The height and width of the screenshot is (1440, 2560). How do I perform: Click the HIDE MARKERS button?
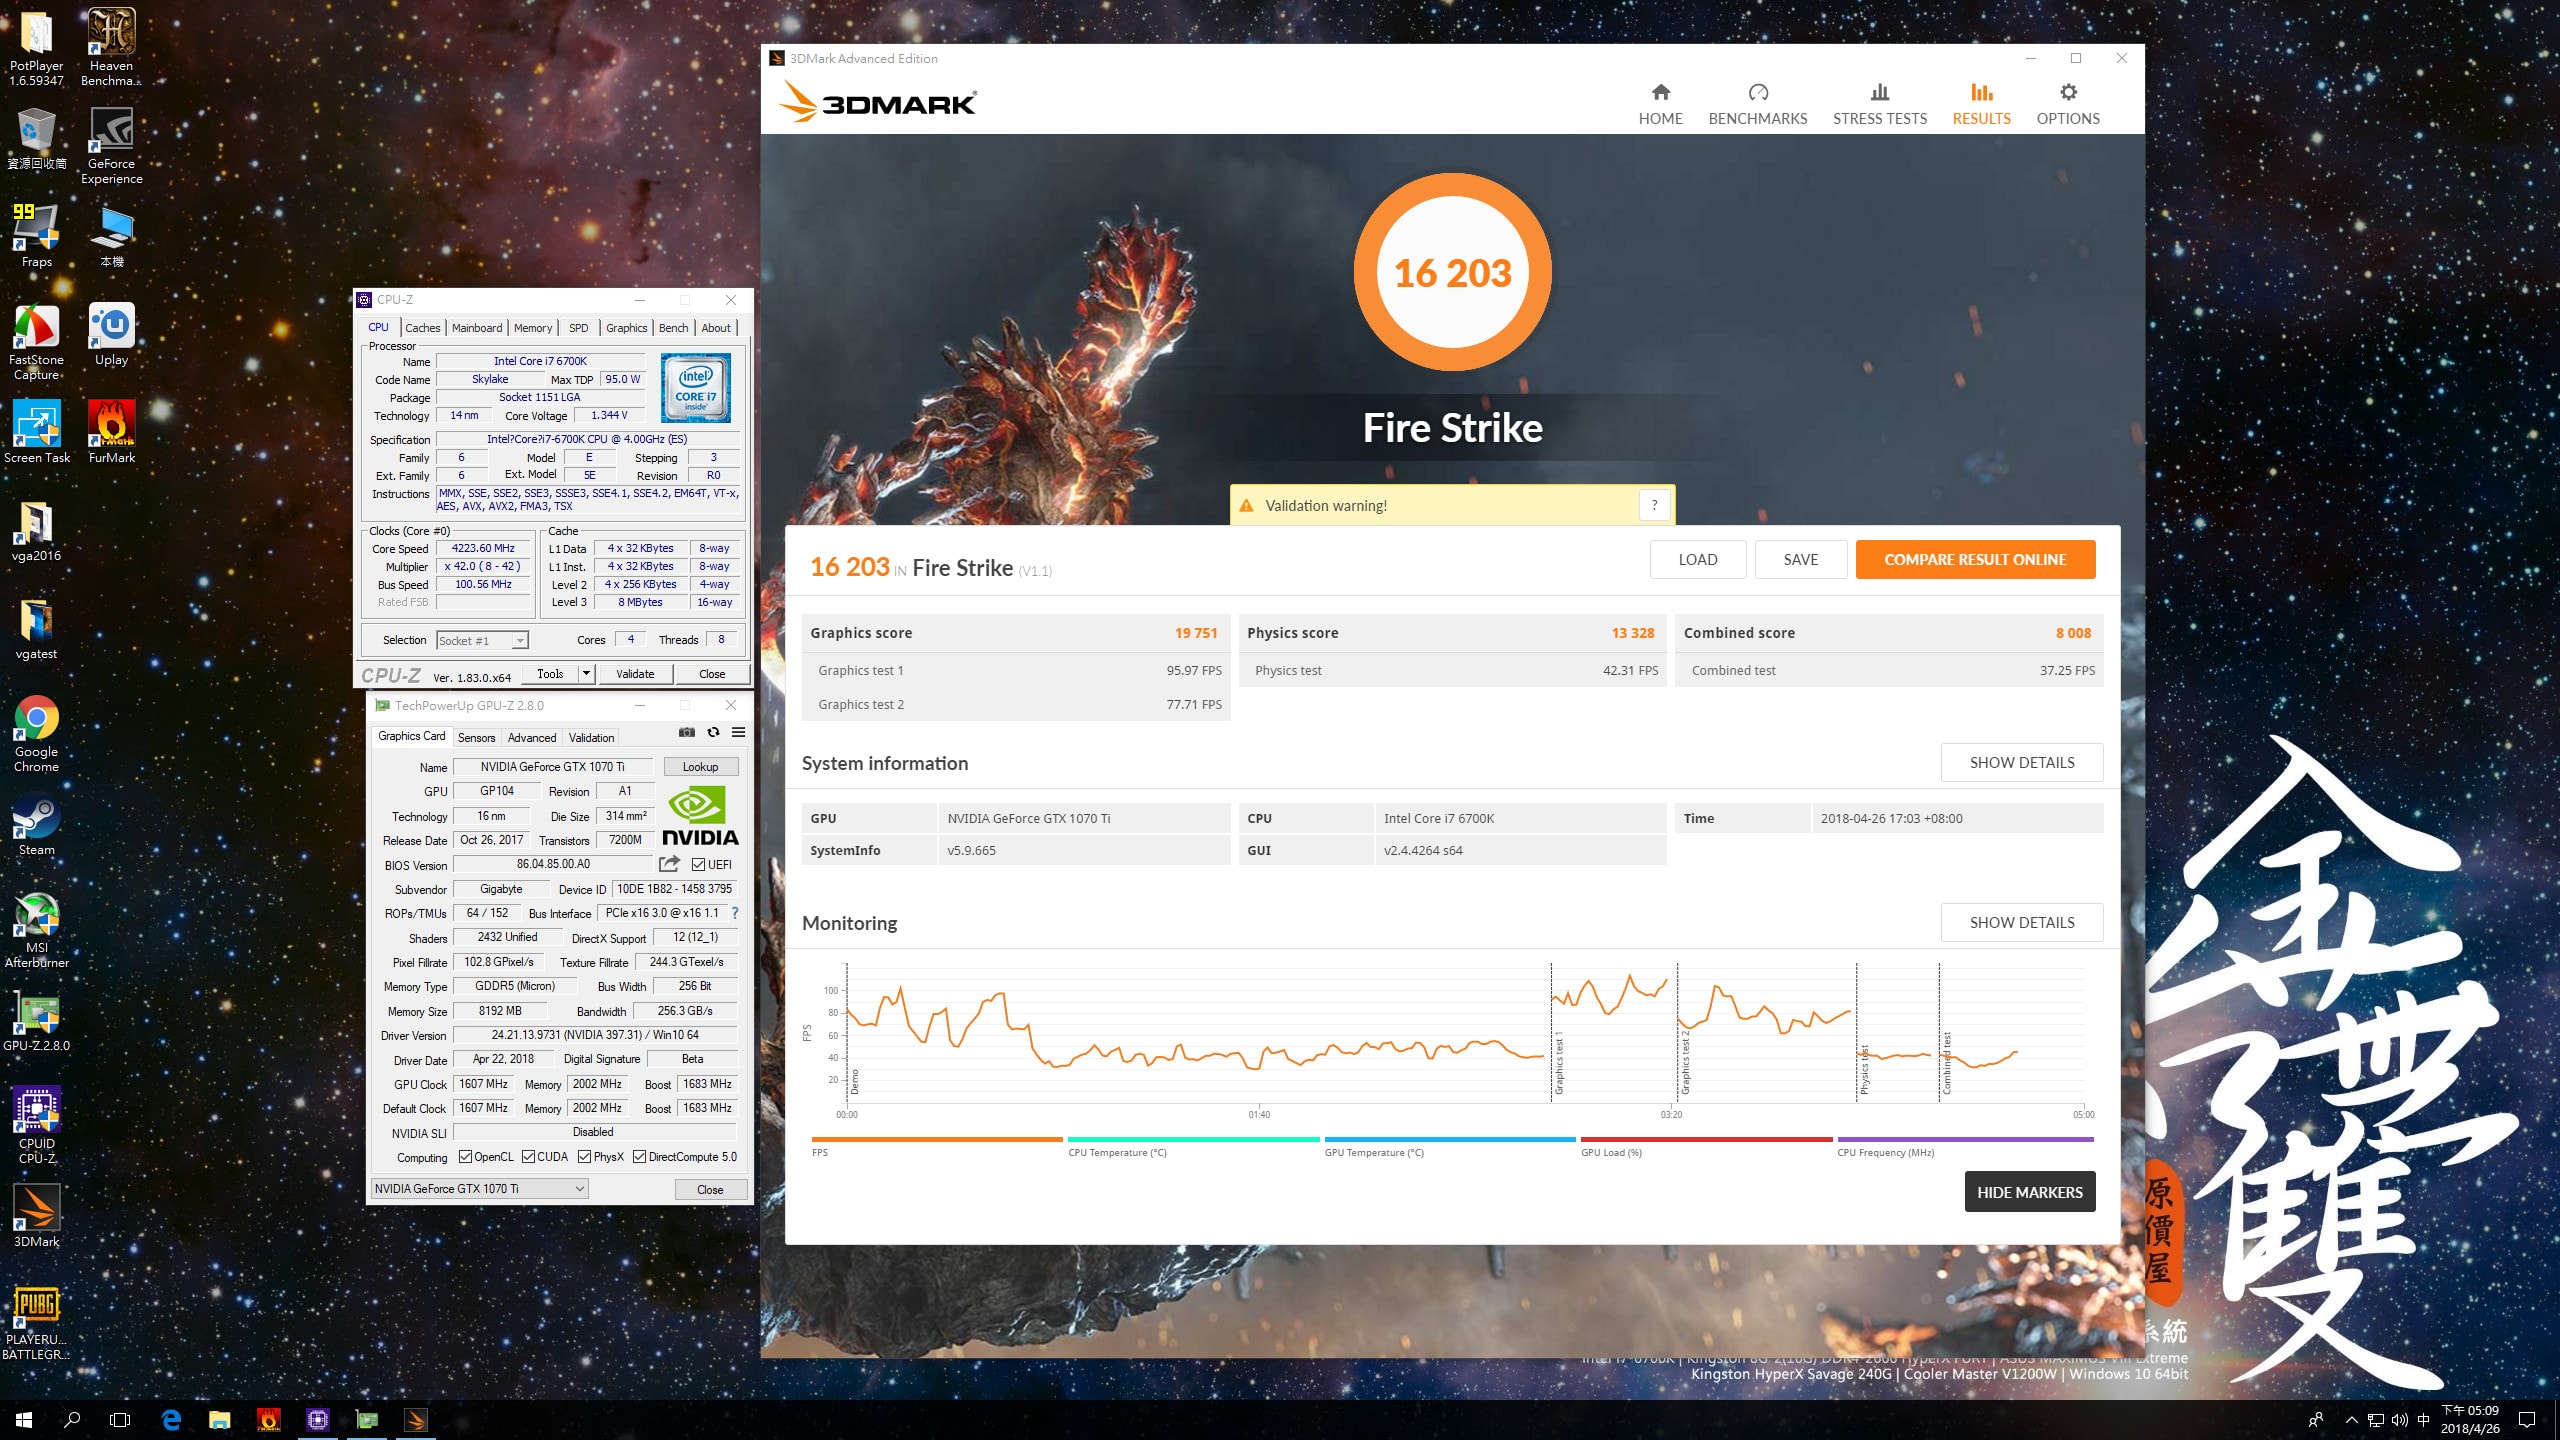point(2029,1192)
